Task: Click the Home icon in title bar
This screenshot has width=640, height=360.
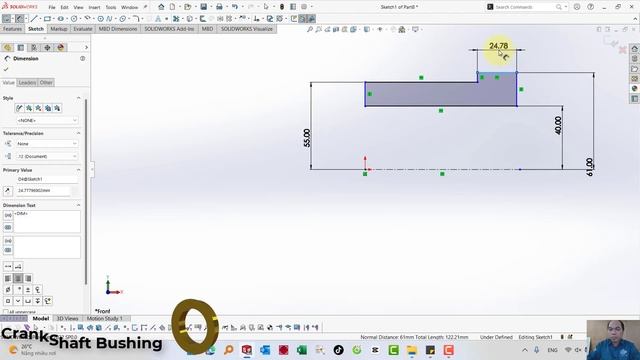Action: tap(161, 7)
